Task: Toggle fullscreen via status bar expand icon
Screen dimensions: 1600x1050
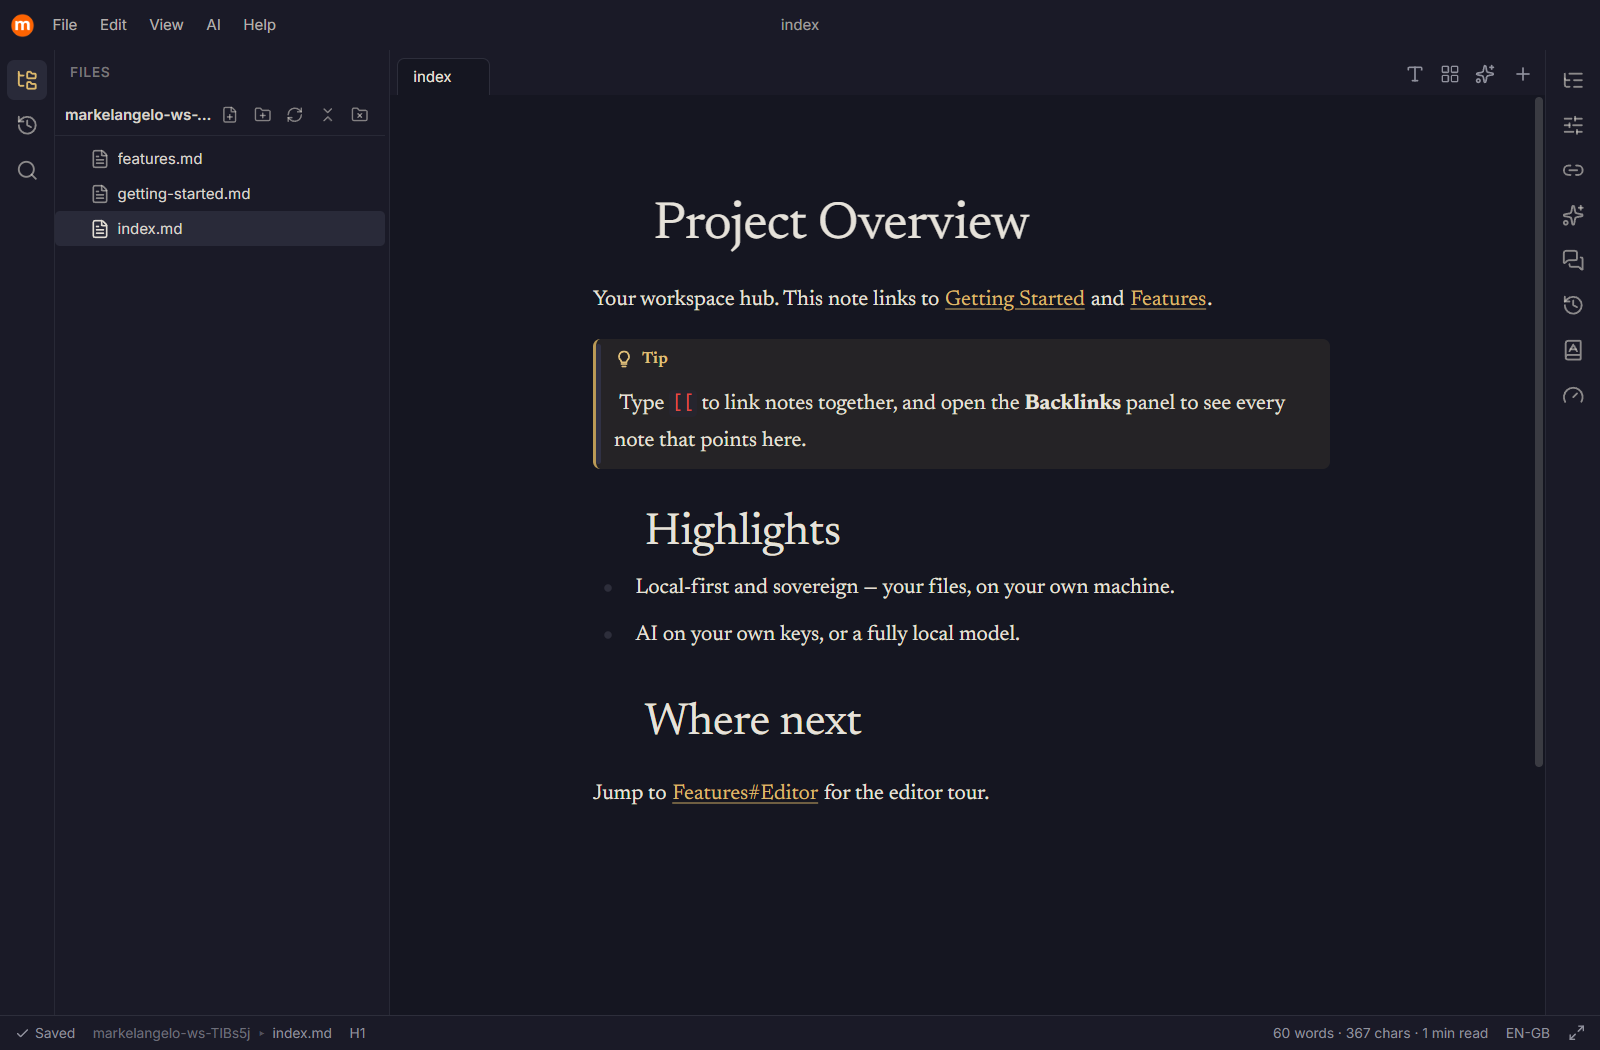Action: [x=1577, y=1033]
